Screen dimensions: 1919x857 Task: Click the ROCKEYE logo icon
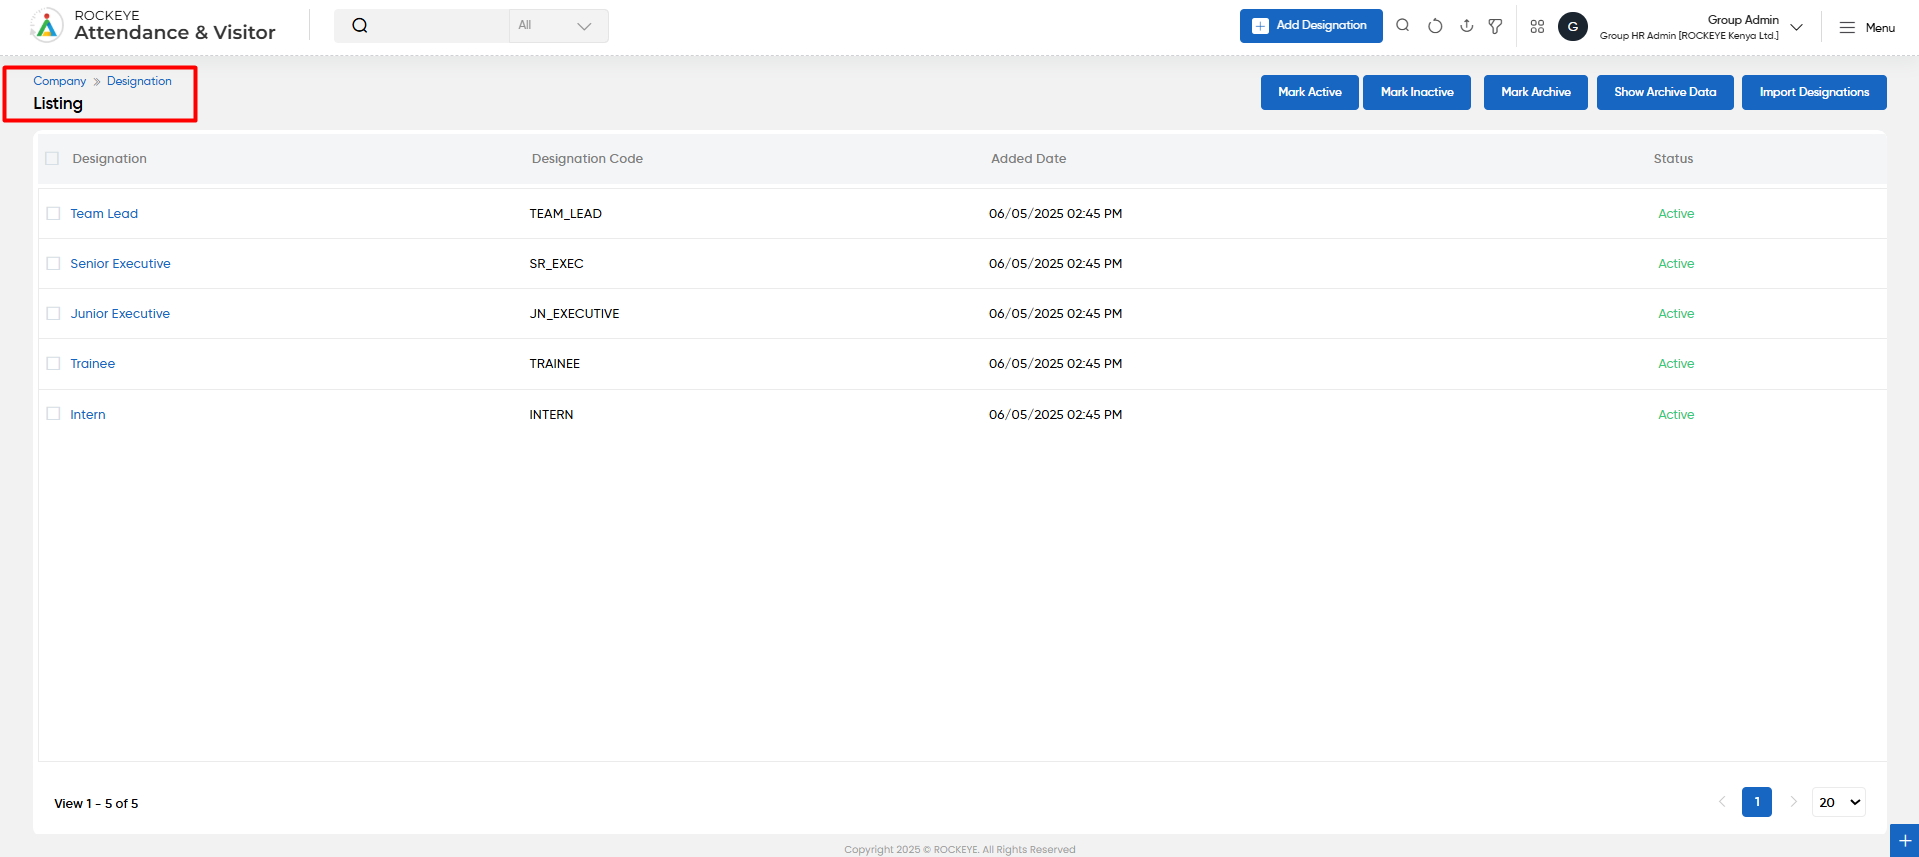coord(46,26)
